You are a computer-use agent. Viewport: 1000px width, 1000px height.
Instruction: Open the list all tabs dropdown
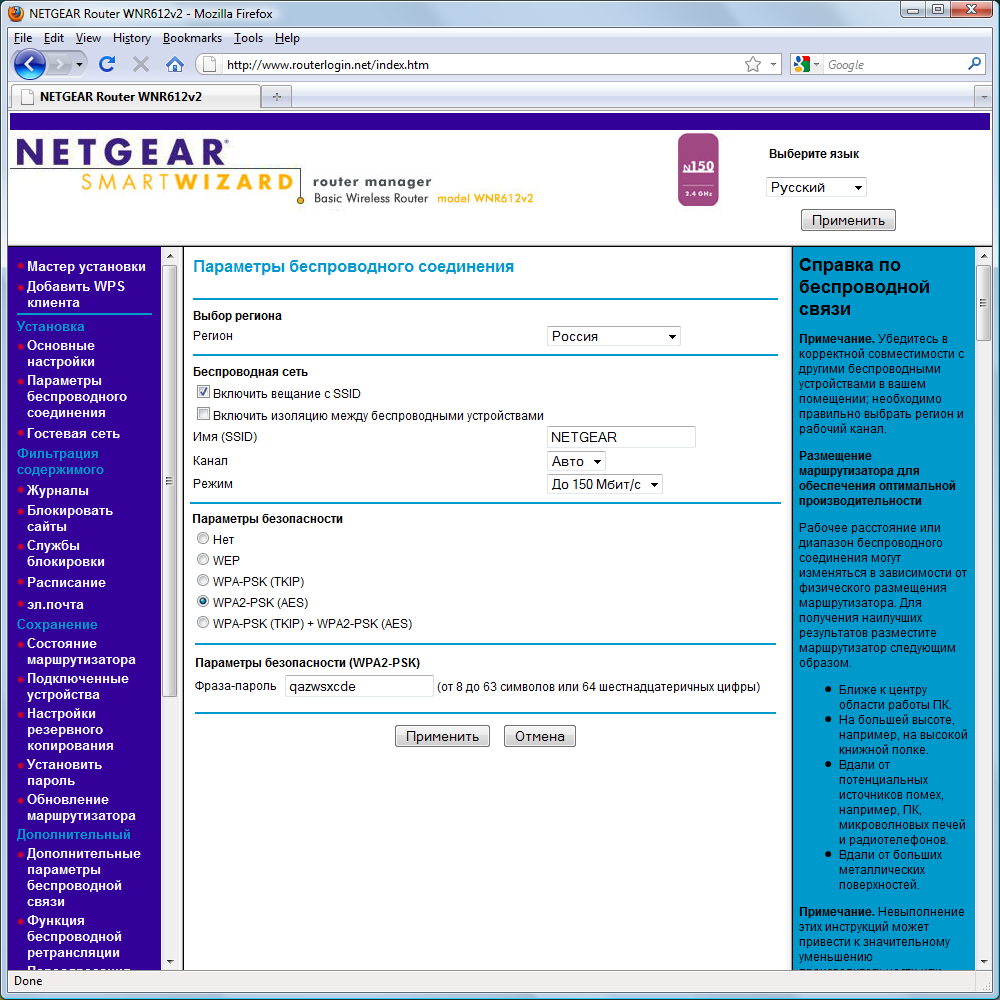tap(983, 97)
